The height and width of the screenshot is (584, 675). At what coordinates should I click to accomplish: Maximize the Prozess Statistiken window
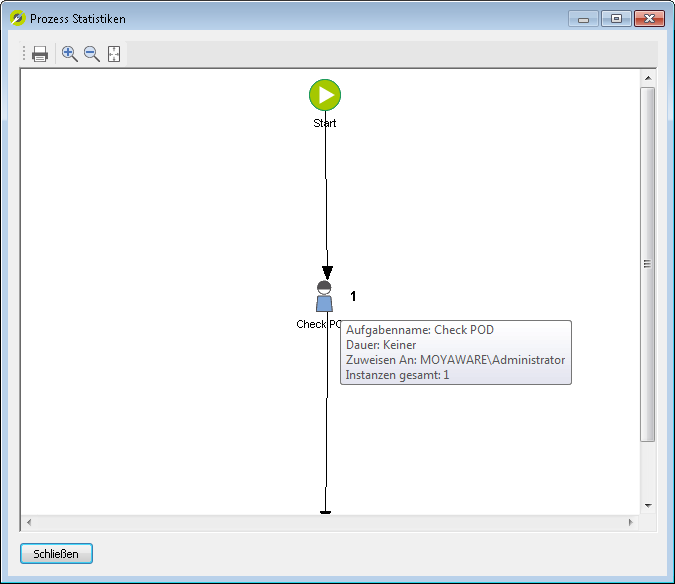(616, 19)
